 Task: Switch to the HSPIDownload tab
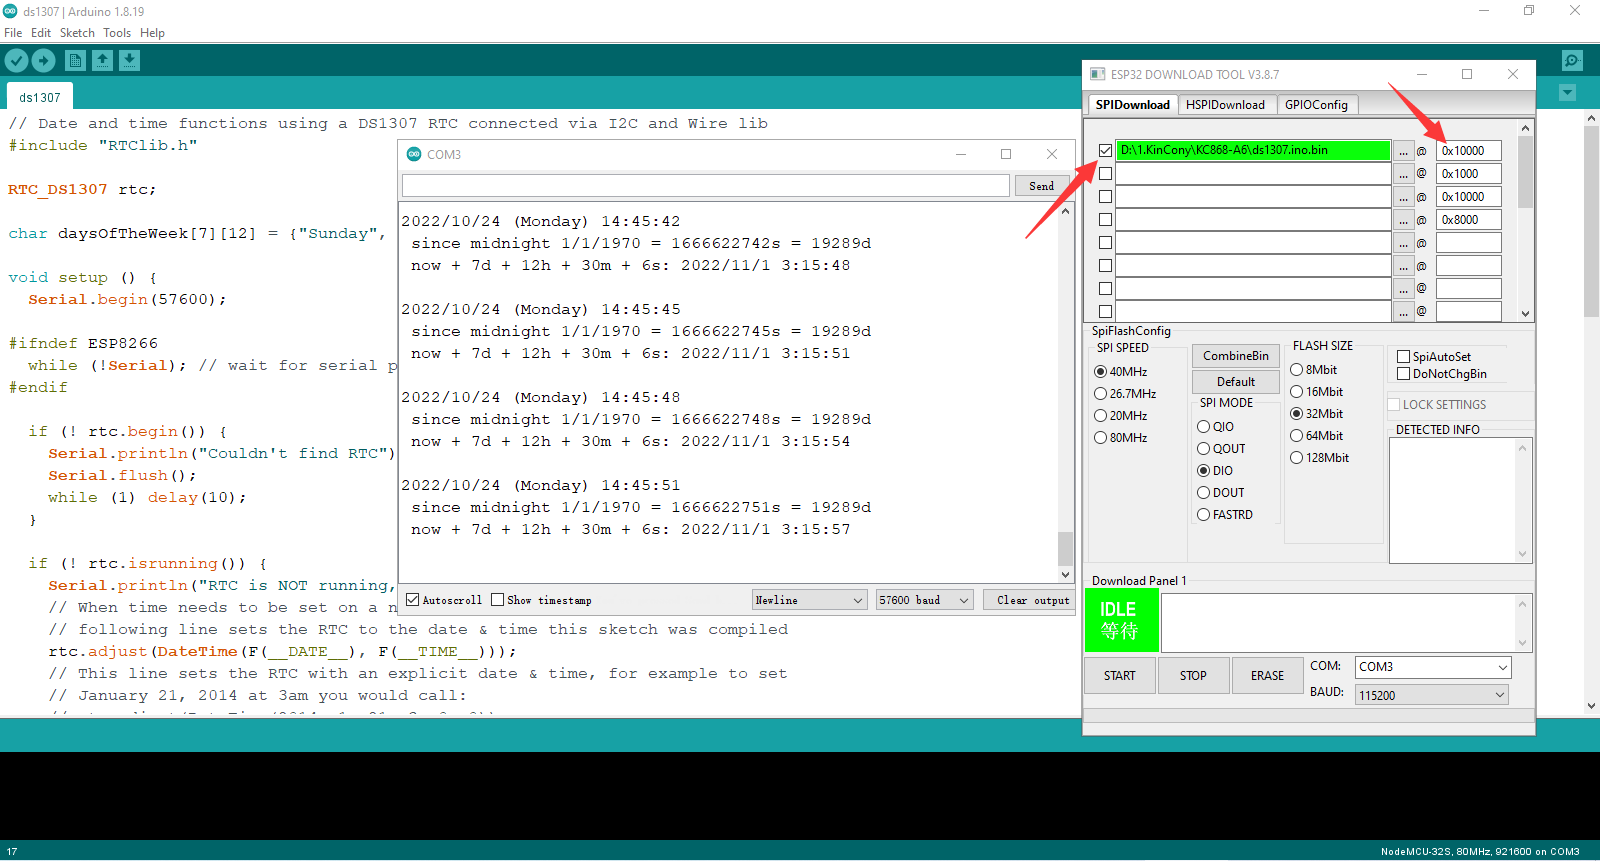pyautogui.click(x=1225, y=105)
